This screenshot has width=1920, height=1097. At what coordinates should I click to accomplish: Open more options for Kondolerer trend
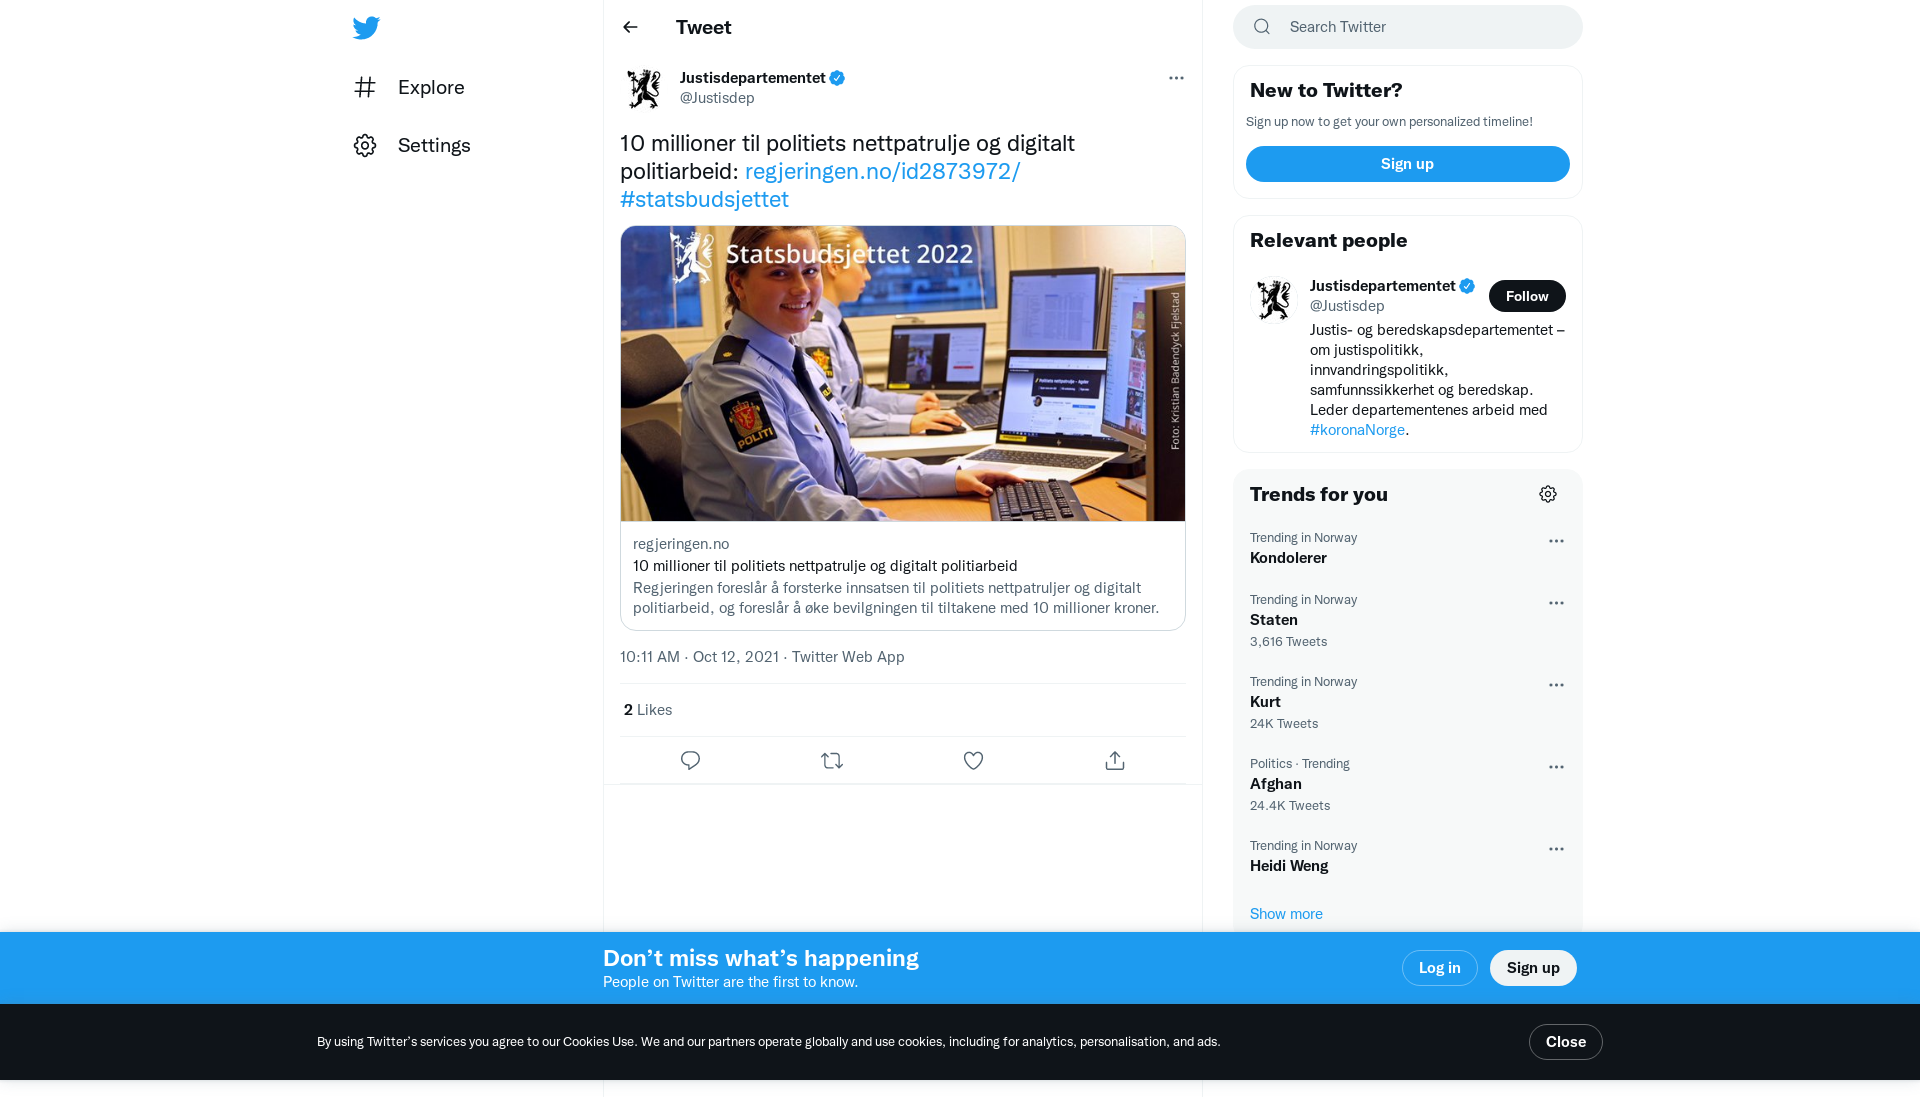pyautogui.click(x=1556, y=541)
